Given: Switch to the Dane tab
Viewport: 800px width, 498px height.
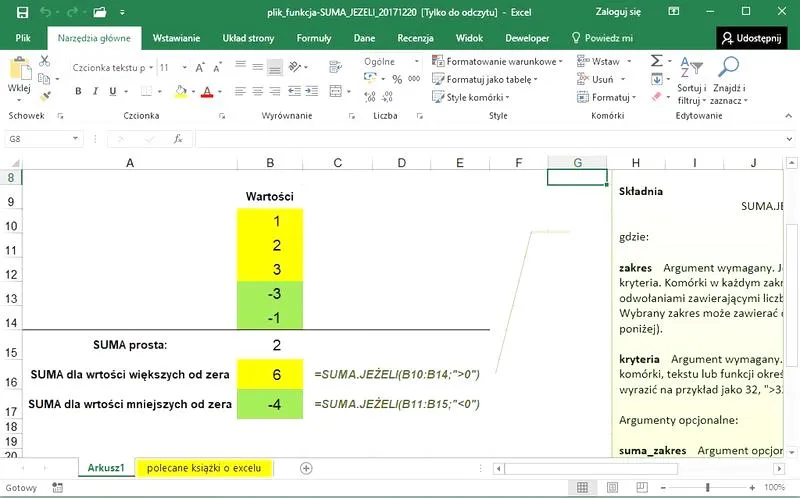Looking at the screenshot, I should [364, 38].
